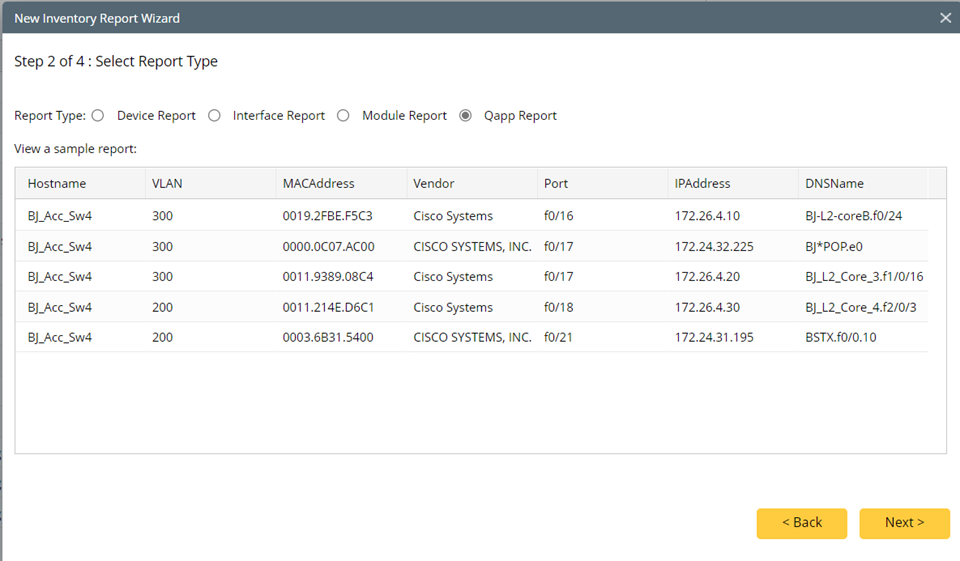
Task: Click the Back button
Action: tap(801, 523)
